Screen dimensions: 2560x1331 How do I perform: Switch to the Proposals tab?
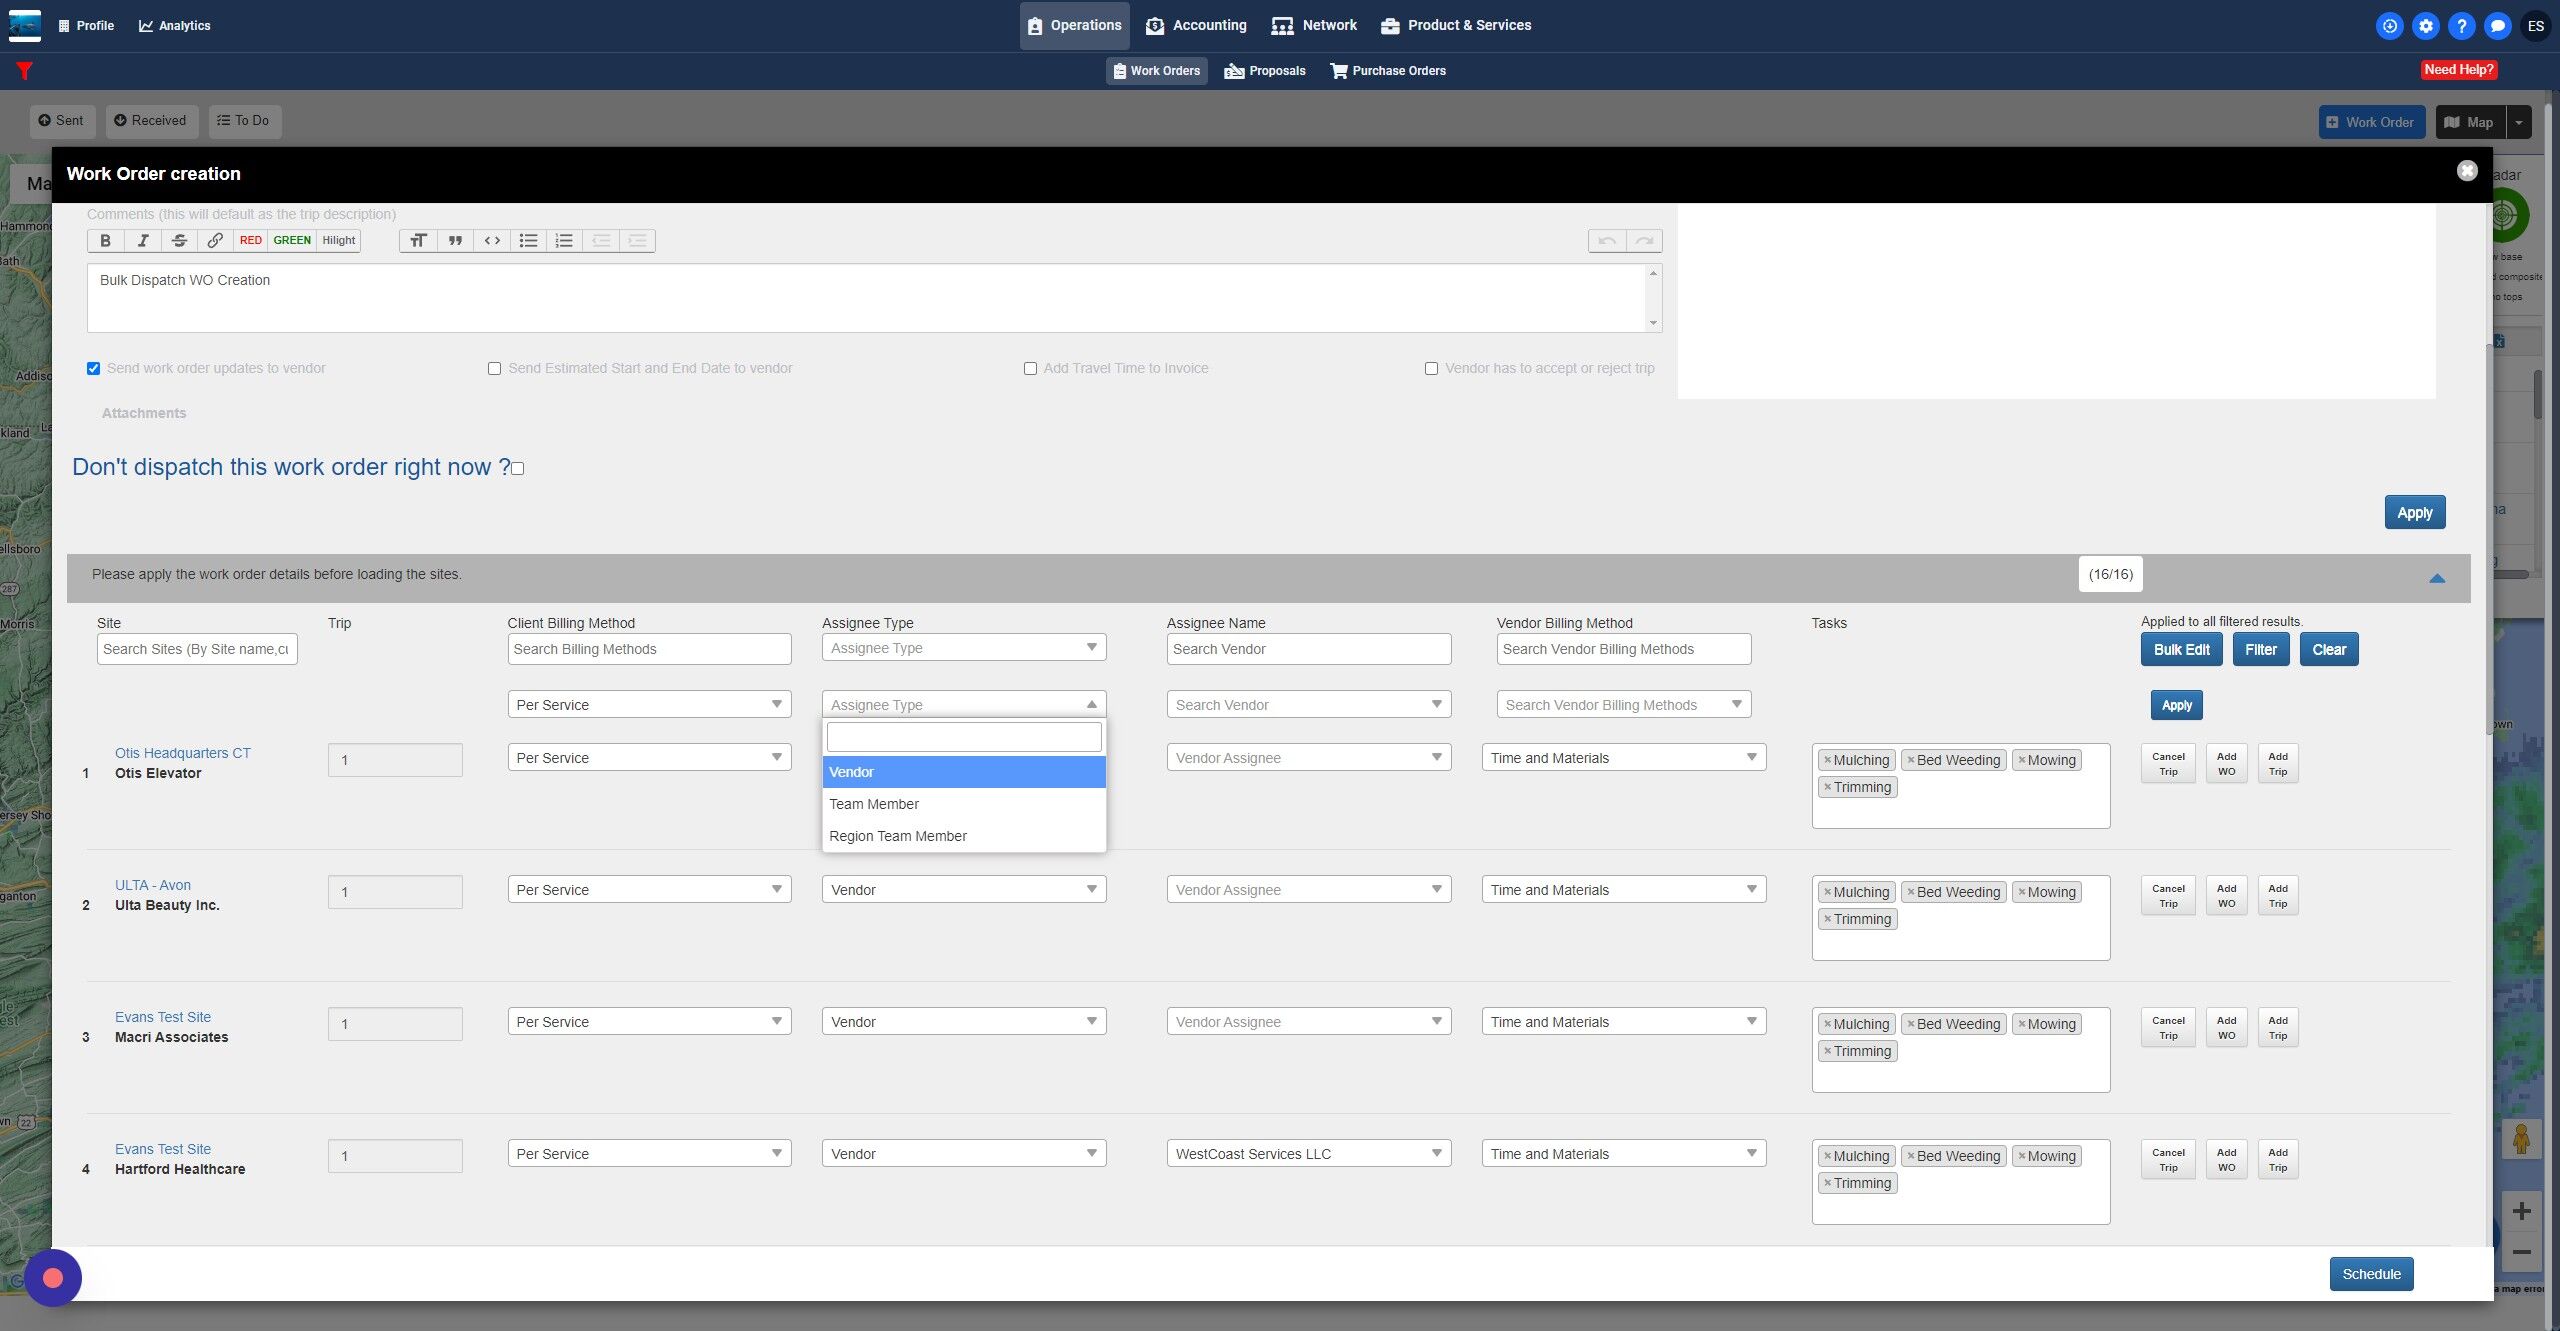1265,71
